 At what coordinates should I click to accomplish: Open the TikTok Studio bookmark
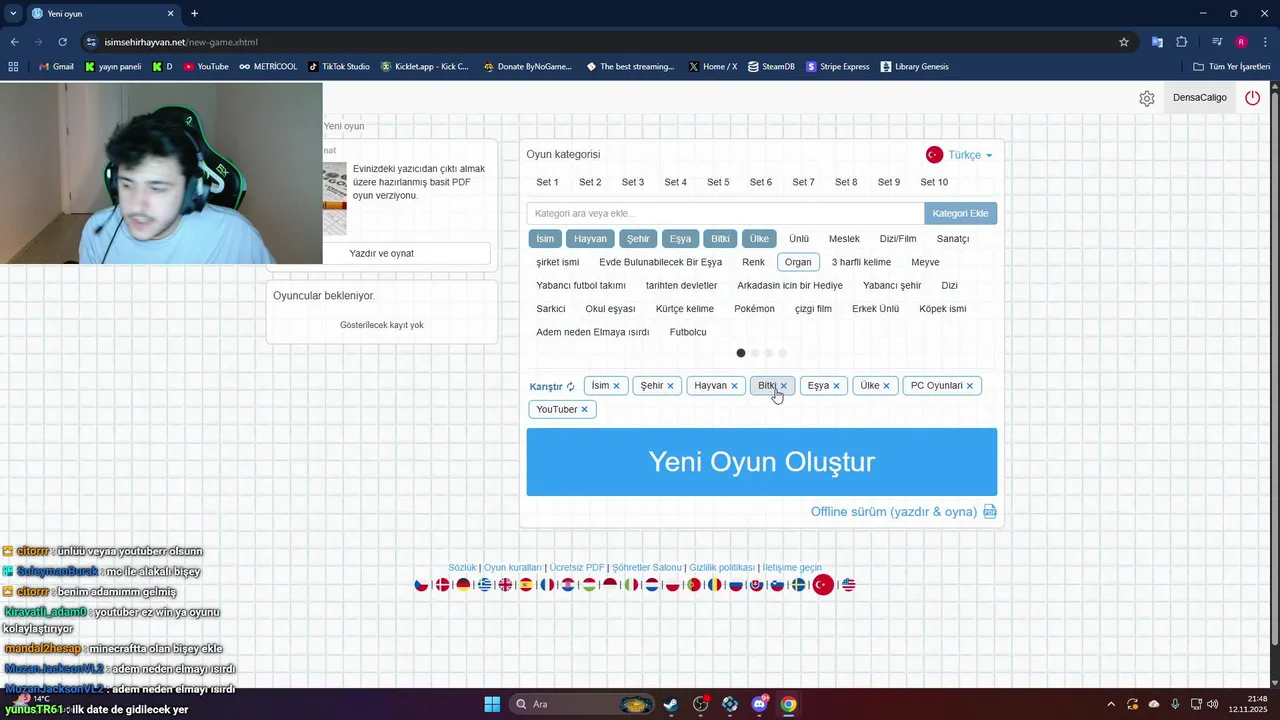point(339,67)
